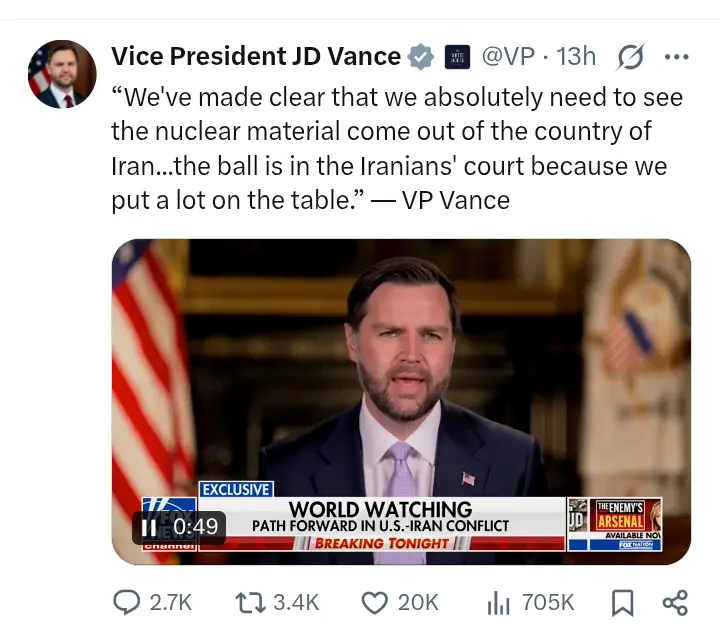Click the Vice President JD Vance display name
This screenshot has width=720, height=634.
click(x=255, y=56)
